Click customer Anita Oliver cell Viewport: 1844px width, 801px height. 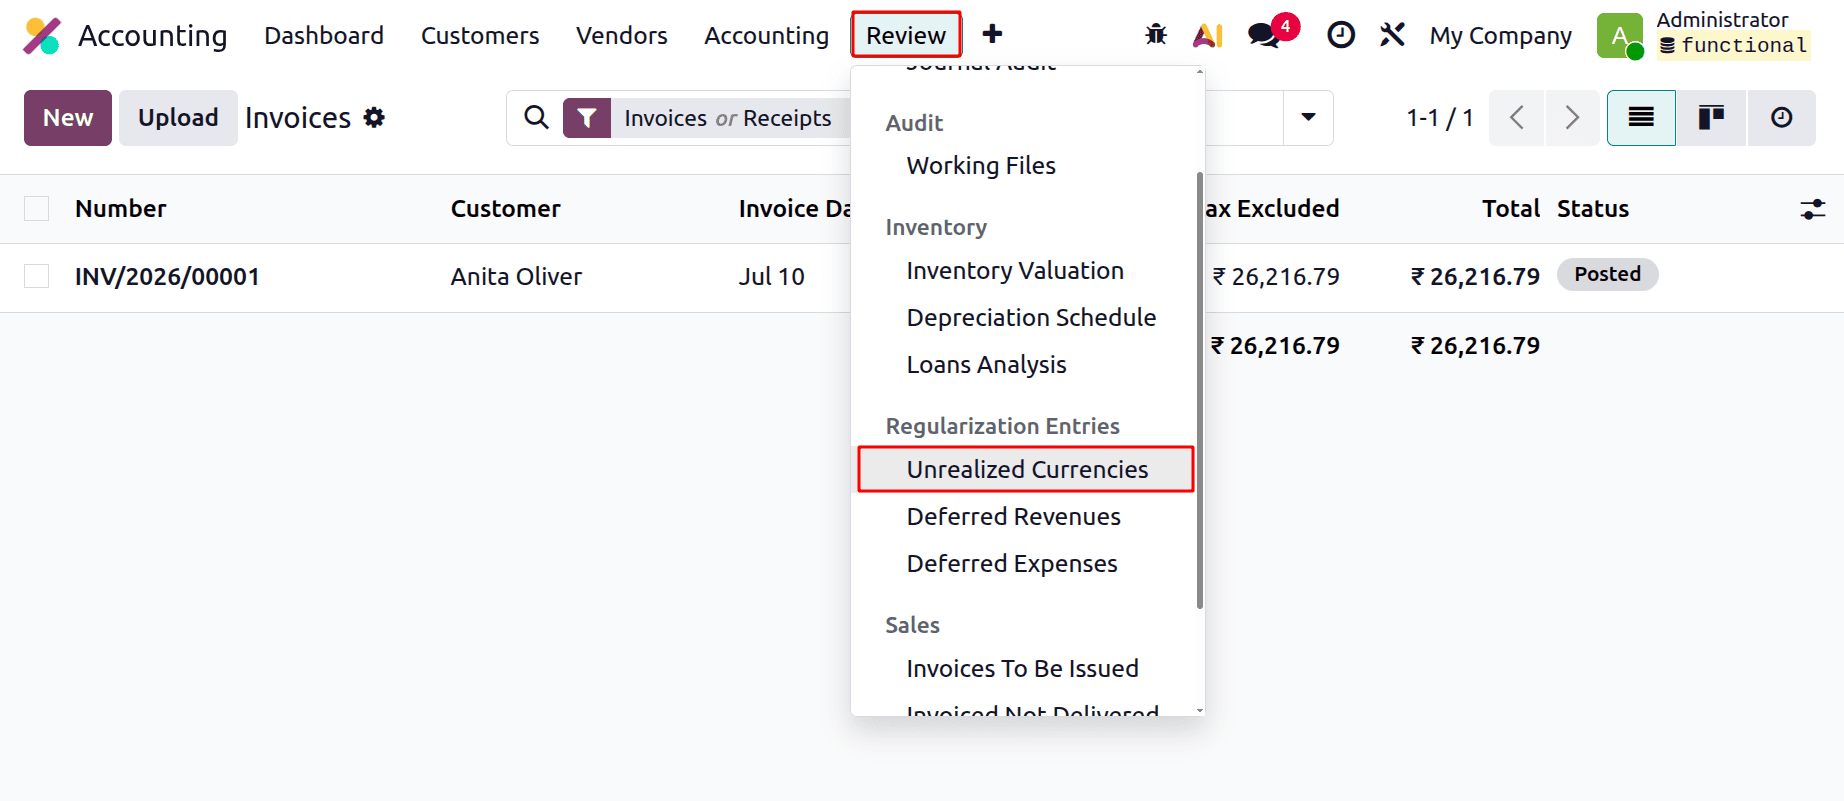point(516,277)
